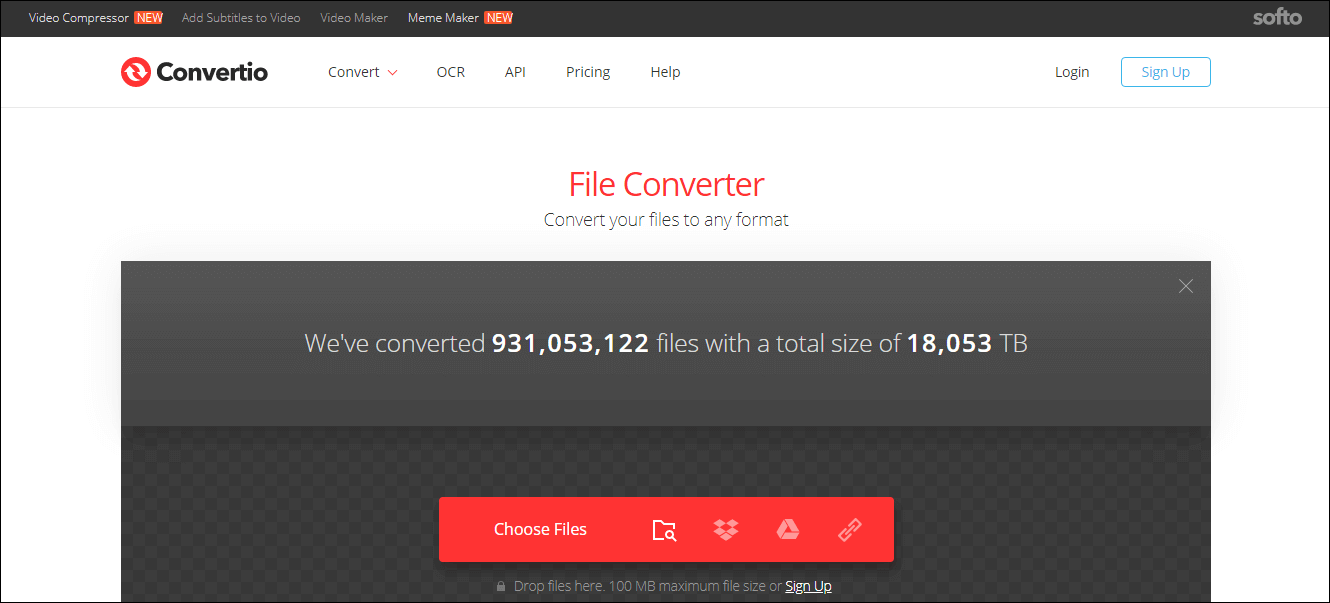Click the 931,053,122 files count
Viewport: 1330px width, 603px height.
pos(571,344)
